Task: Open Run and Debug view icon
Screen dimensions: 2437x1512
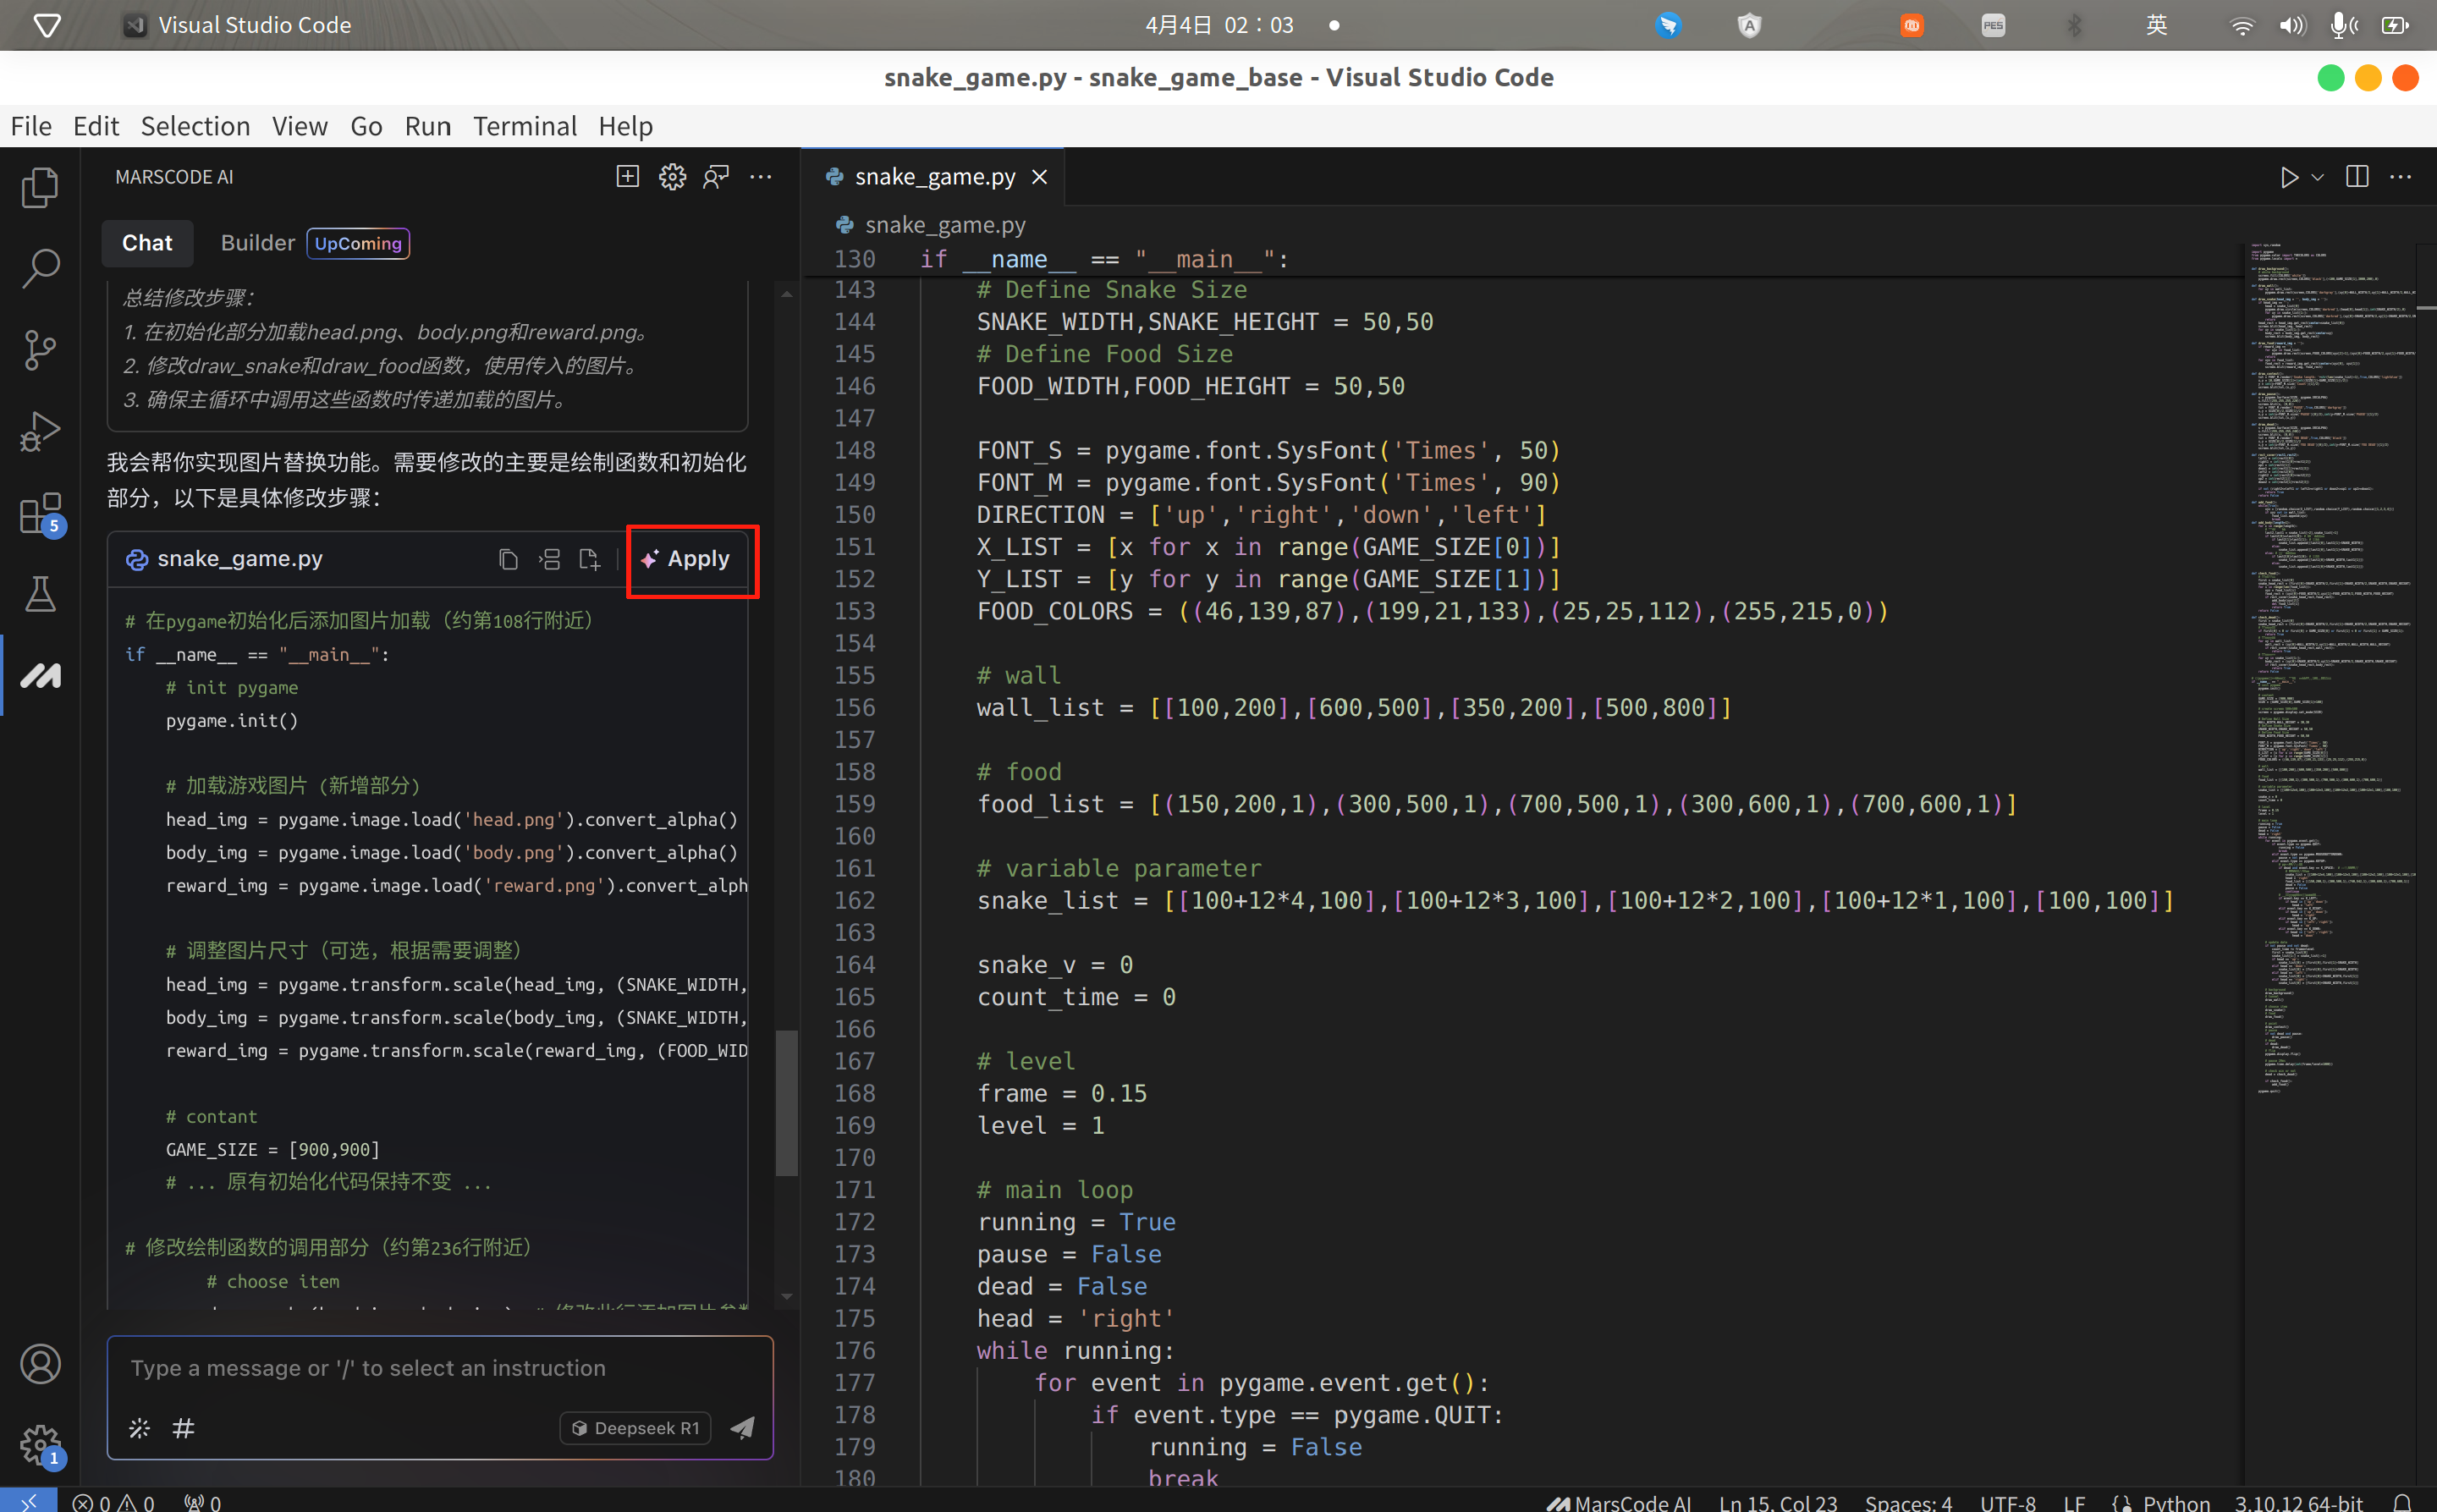Action: coord(40,432)
